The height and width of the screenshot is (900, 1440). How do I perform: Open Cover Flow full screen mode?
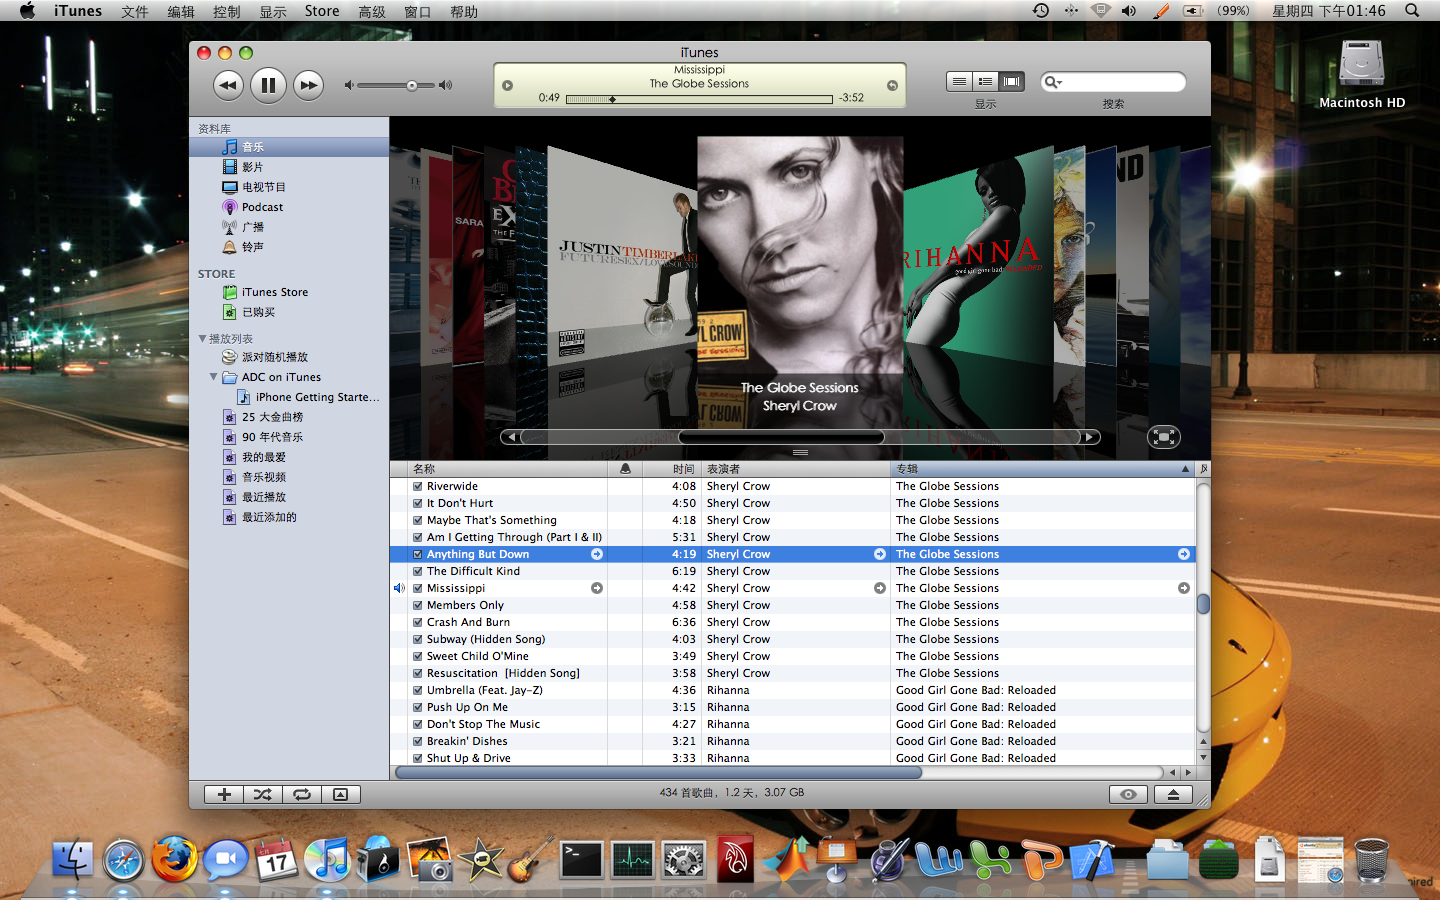(1163, 437)
